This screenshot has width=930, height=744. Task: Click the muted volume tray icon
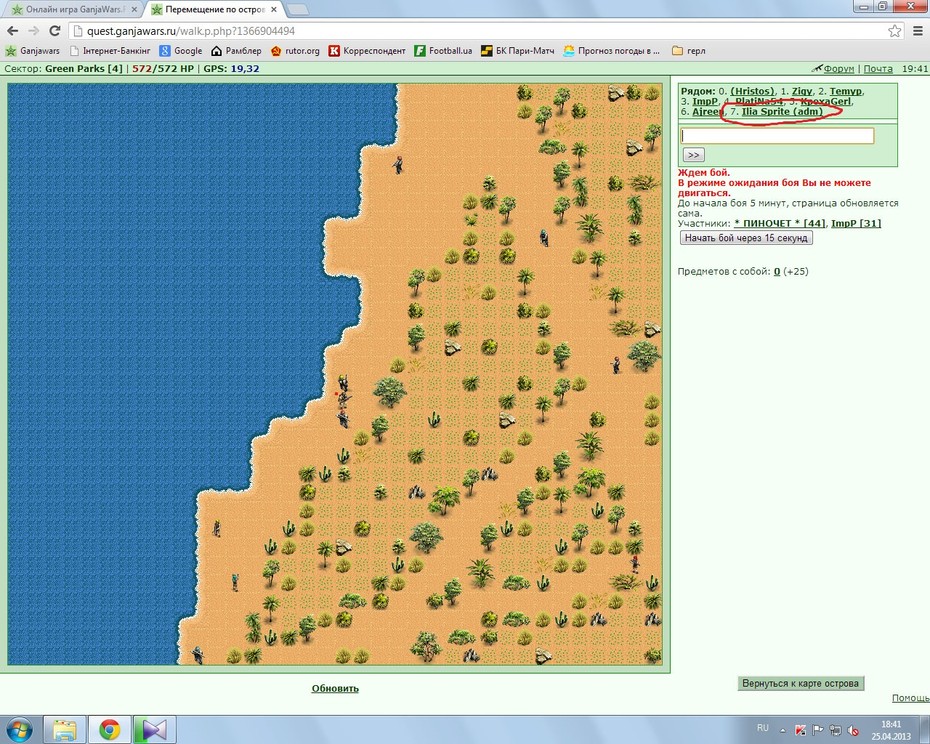(853, 730)
